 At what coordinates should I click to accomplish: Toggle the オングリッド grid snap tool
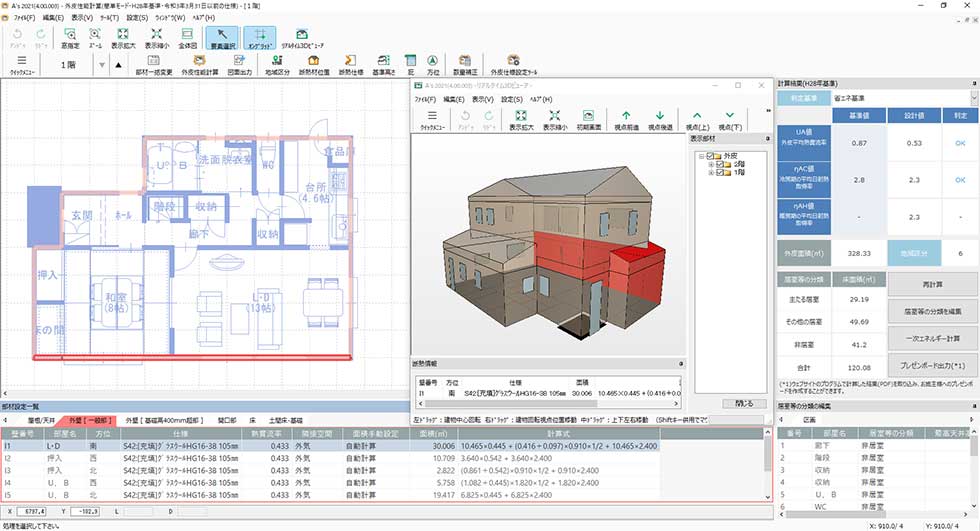coord(260,39)
